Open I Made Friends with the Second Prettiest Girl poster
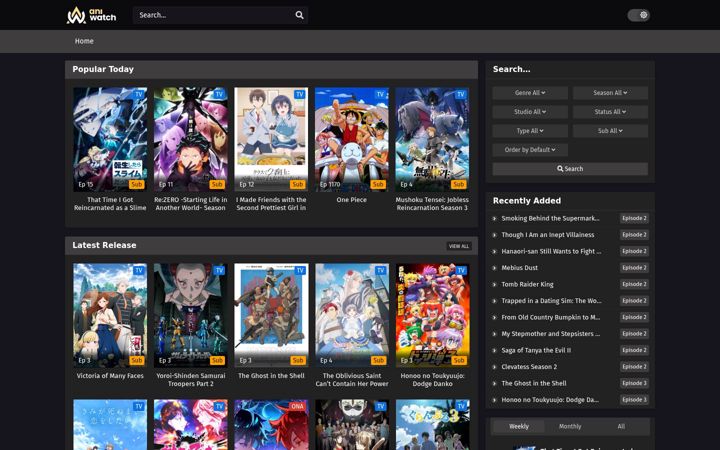 pos(271,139)
